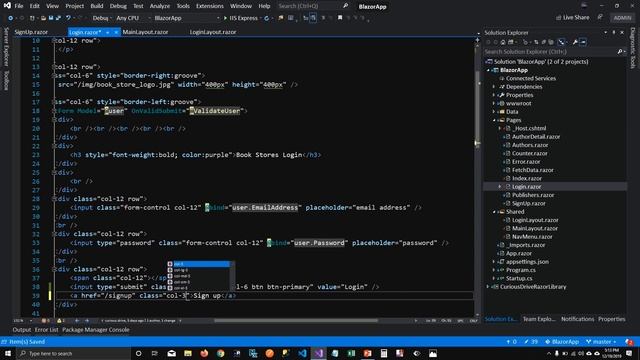Click the bookmark toolbar icon

coord(340,18)
